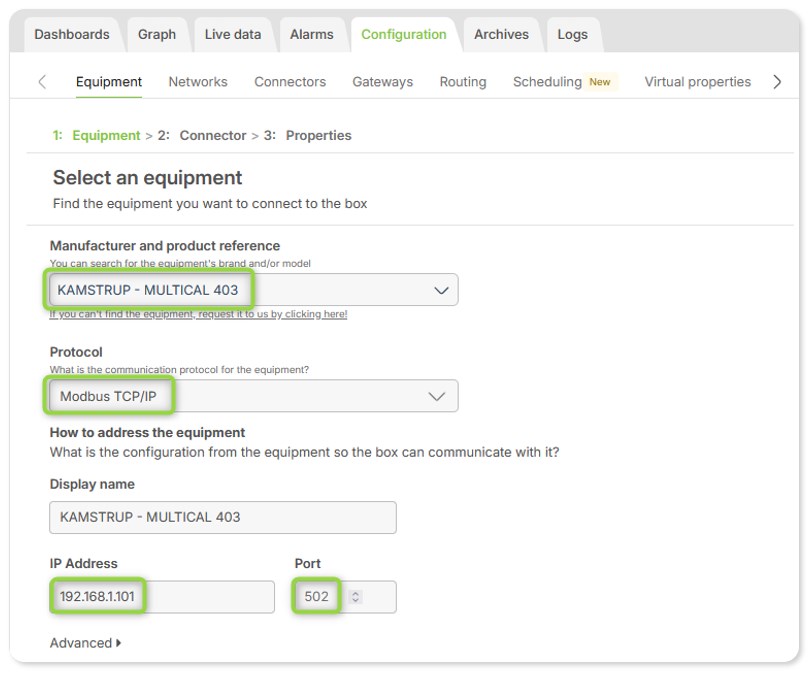Click the How to address the equipment label
This screenshot has width=811, height=678.
click(x=147, y=432)
